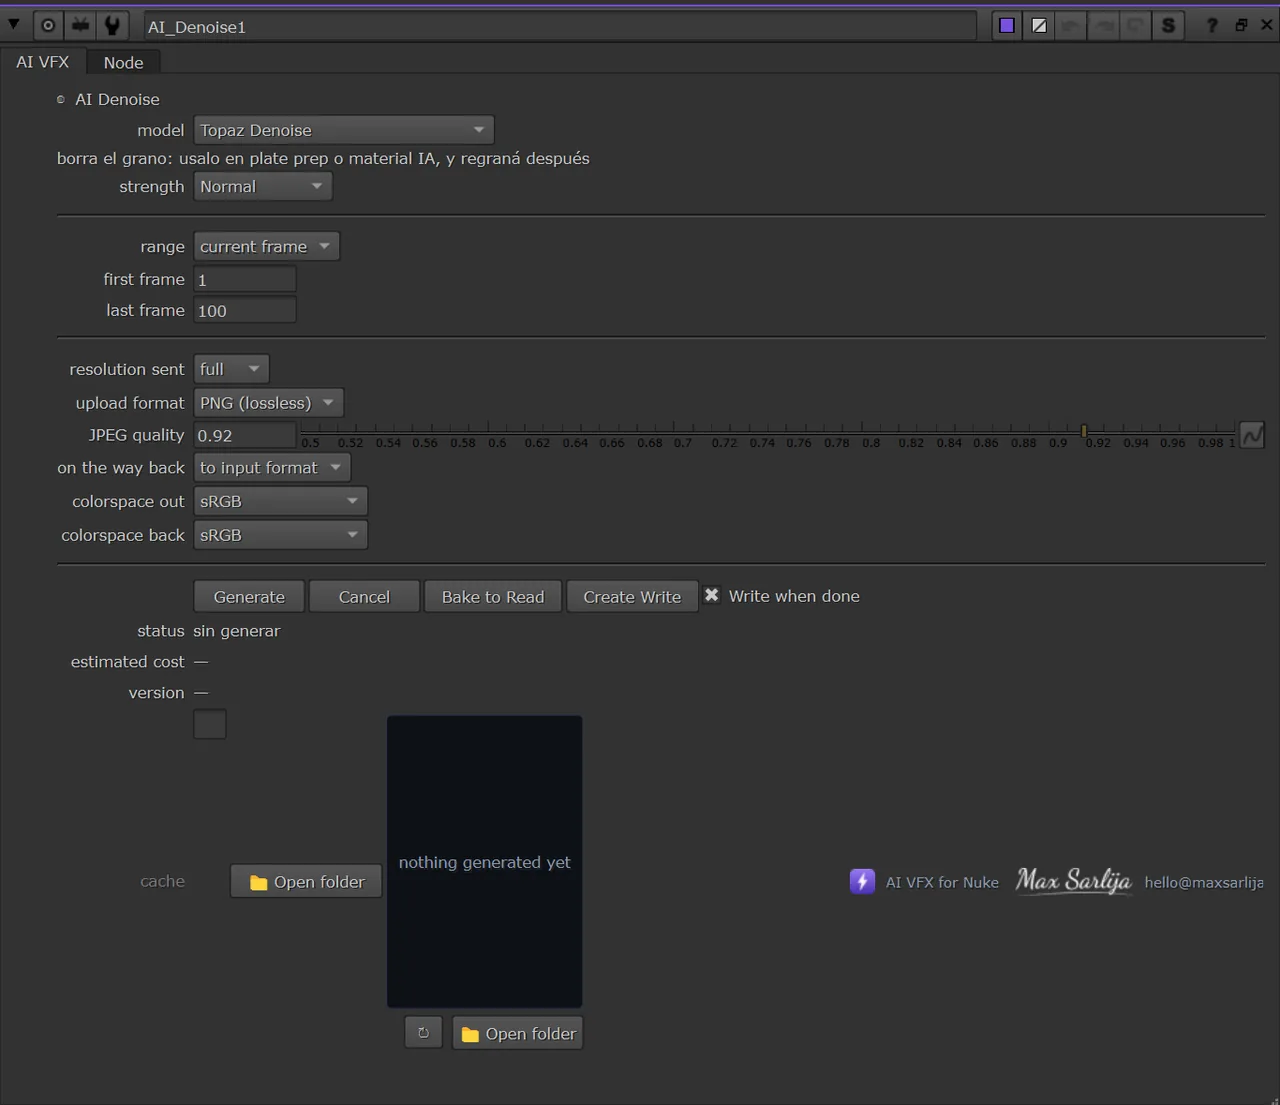This screenshot has height=1105, width=1280.
Task: Float the properties panel window icon
Action: pyautogui.click(x=1241, y=25)
